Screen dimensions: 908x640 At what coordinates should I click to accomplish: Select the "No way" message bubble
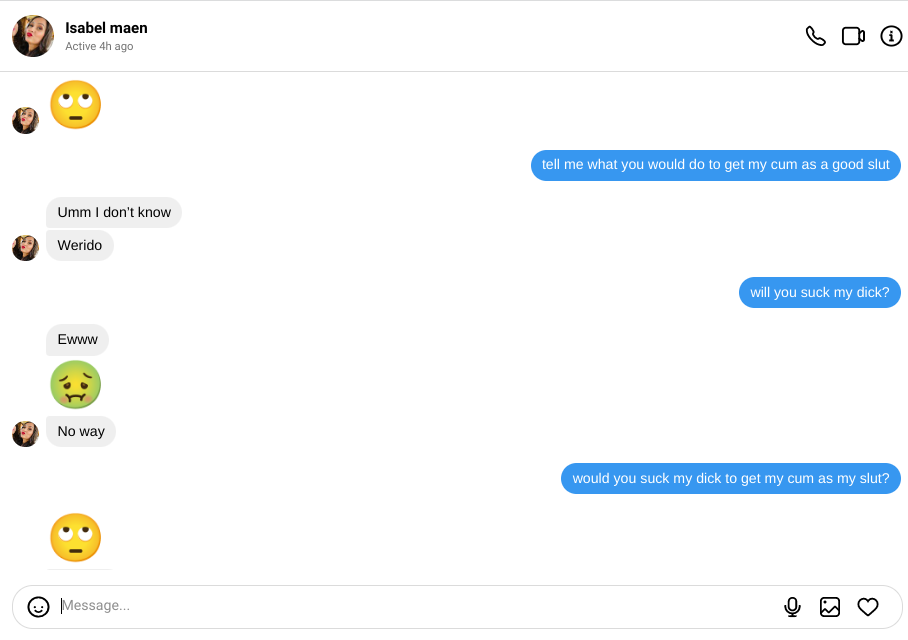click(81, 431)
